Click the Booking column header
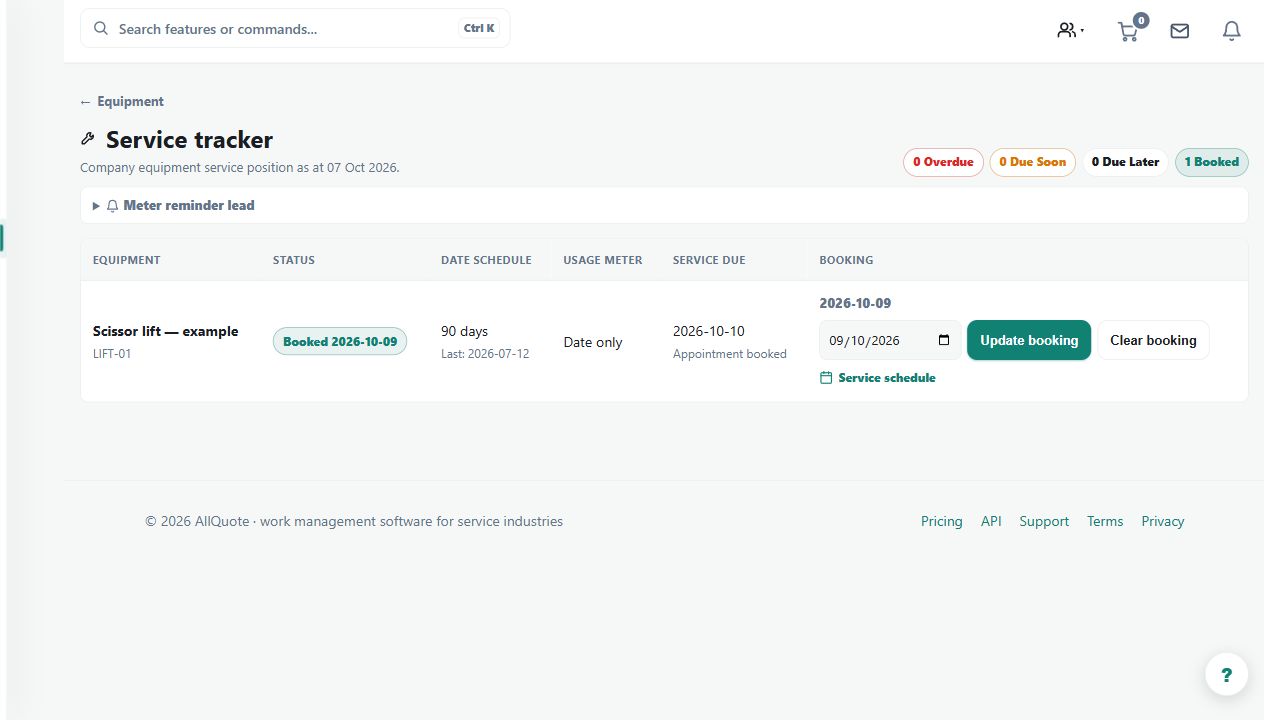The width and height of the screenshot is (1264, 720). tap(846, 260)
